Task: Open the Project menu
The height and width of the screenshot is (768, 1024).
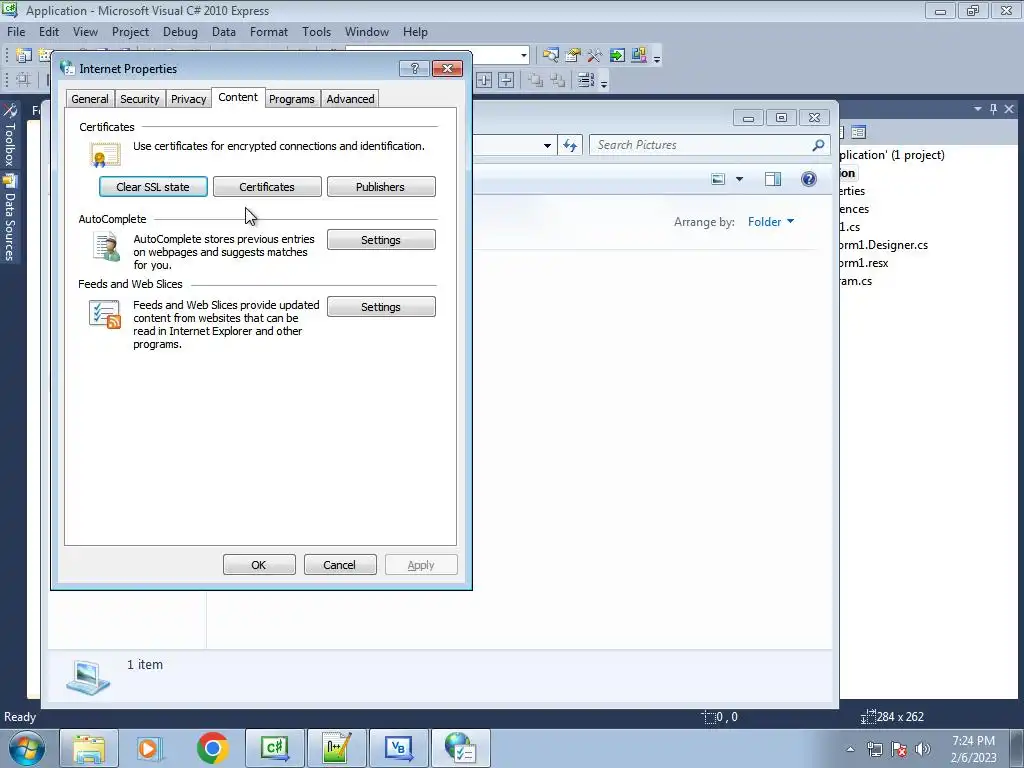Action: tap(130, 31)
